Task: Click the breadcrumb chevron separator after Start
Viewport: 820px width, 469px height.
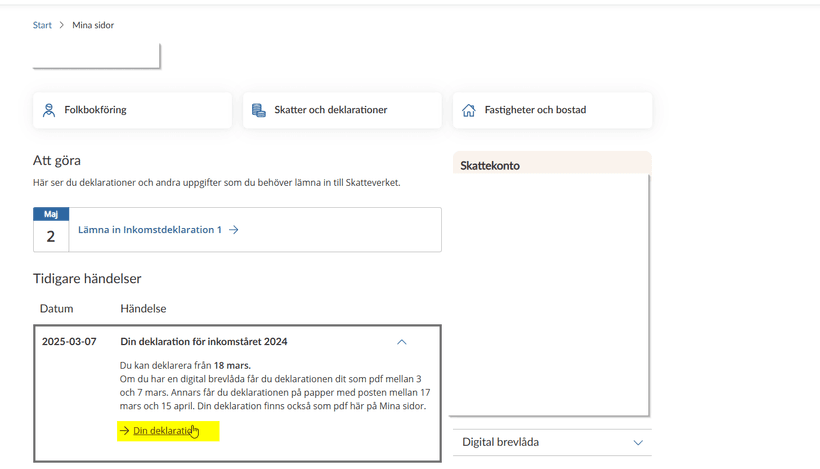Action: coord(62,25)
